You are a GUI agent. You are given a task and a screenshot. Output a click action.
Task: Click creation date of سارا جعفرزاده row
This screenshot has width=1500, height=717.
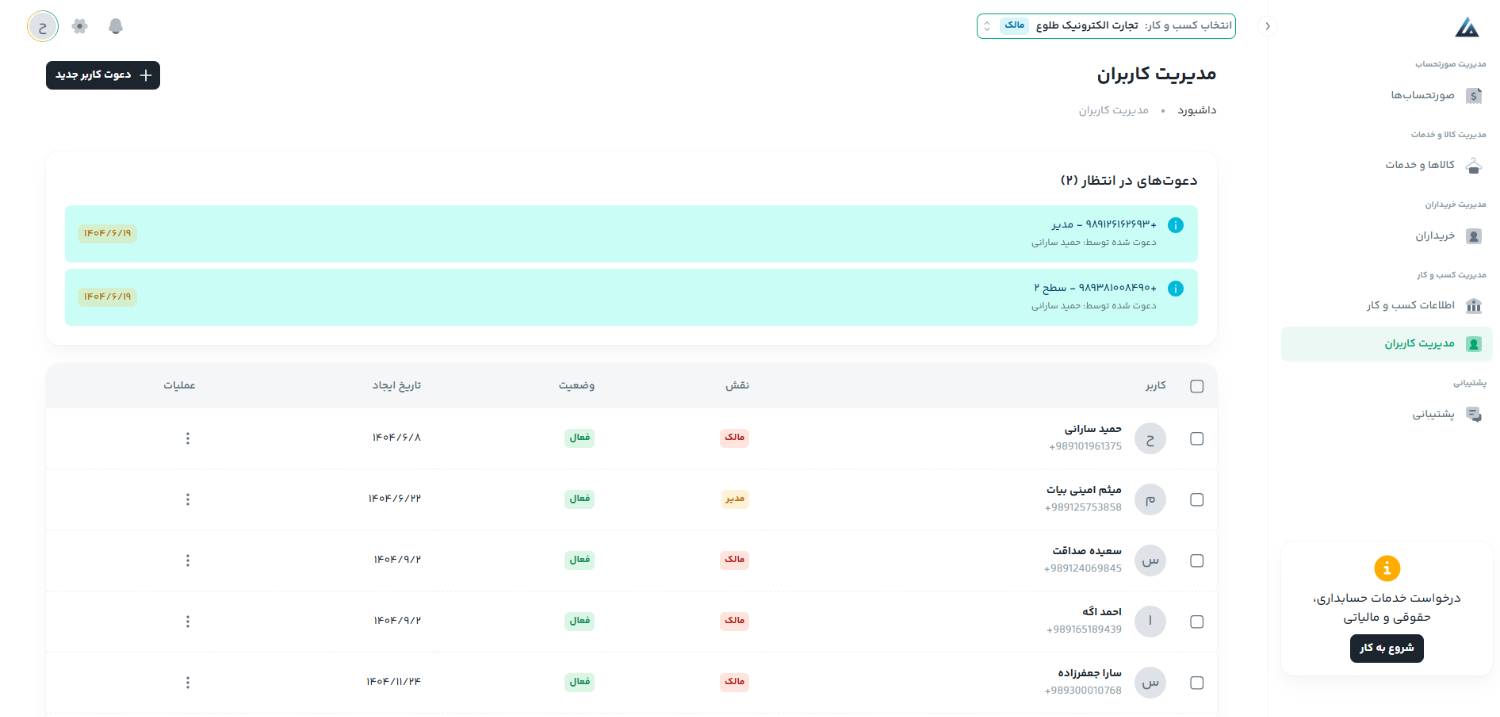pyautogui.click(x=394, y=682)
